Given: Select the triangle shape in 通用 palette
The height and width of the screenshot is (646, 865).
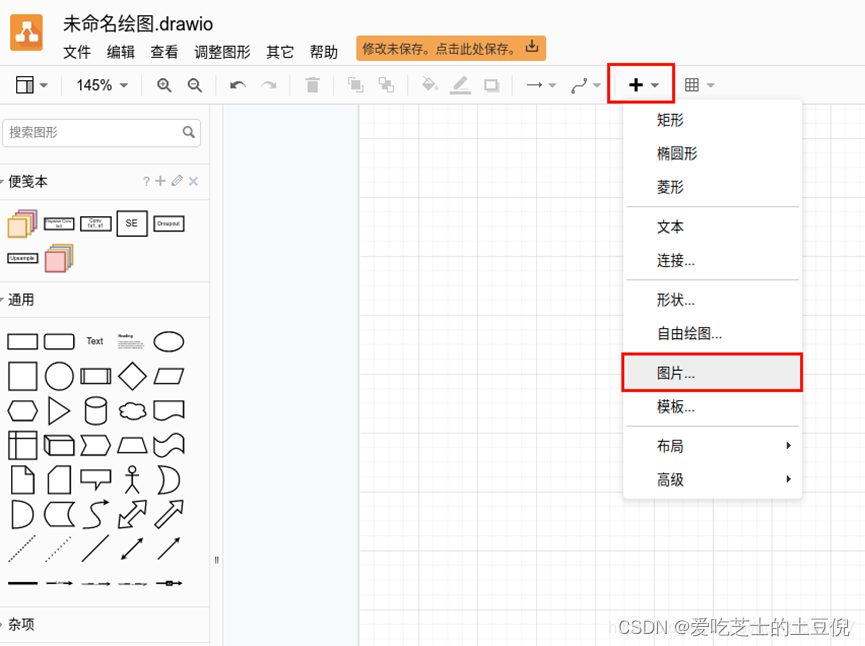Looking at the screenshot, I should [59, 411].
